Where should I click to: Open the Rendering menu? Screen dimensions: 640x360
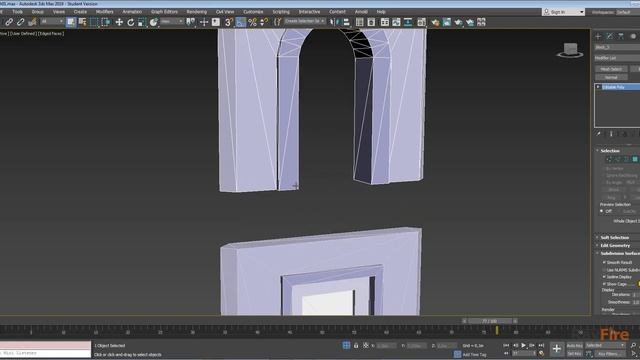click(196, 12)
